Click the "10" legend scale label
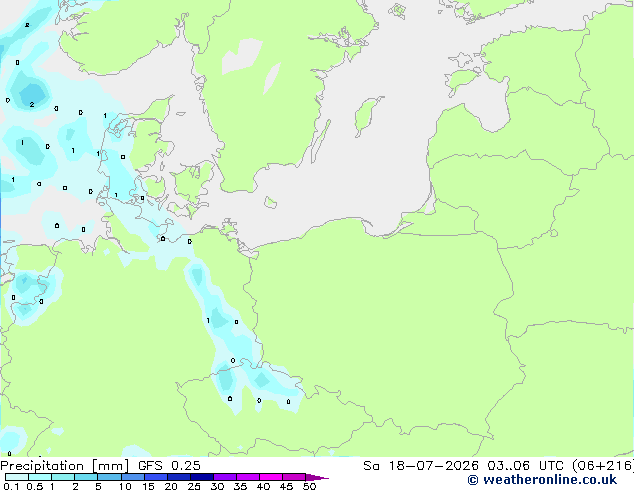 (x=125, y=486)
